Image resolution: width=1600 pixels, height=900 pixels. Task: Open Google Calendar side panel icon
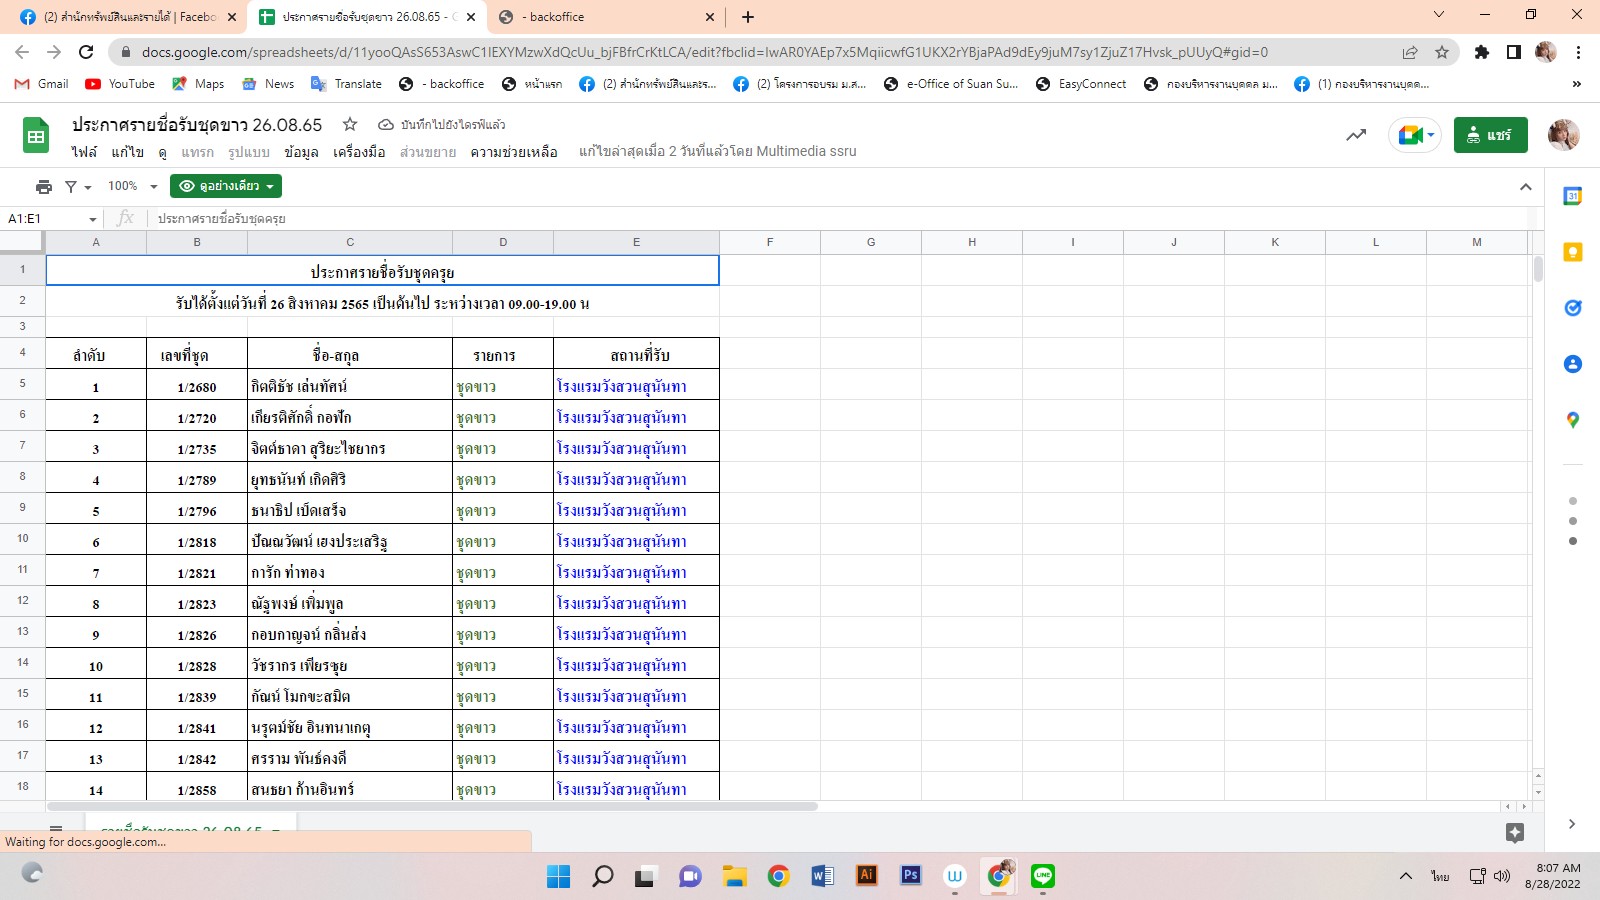(1572, 196)
